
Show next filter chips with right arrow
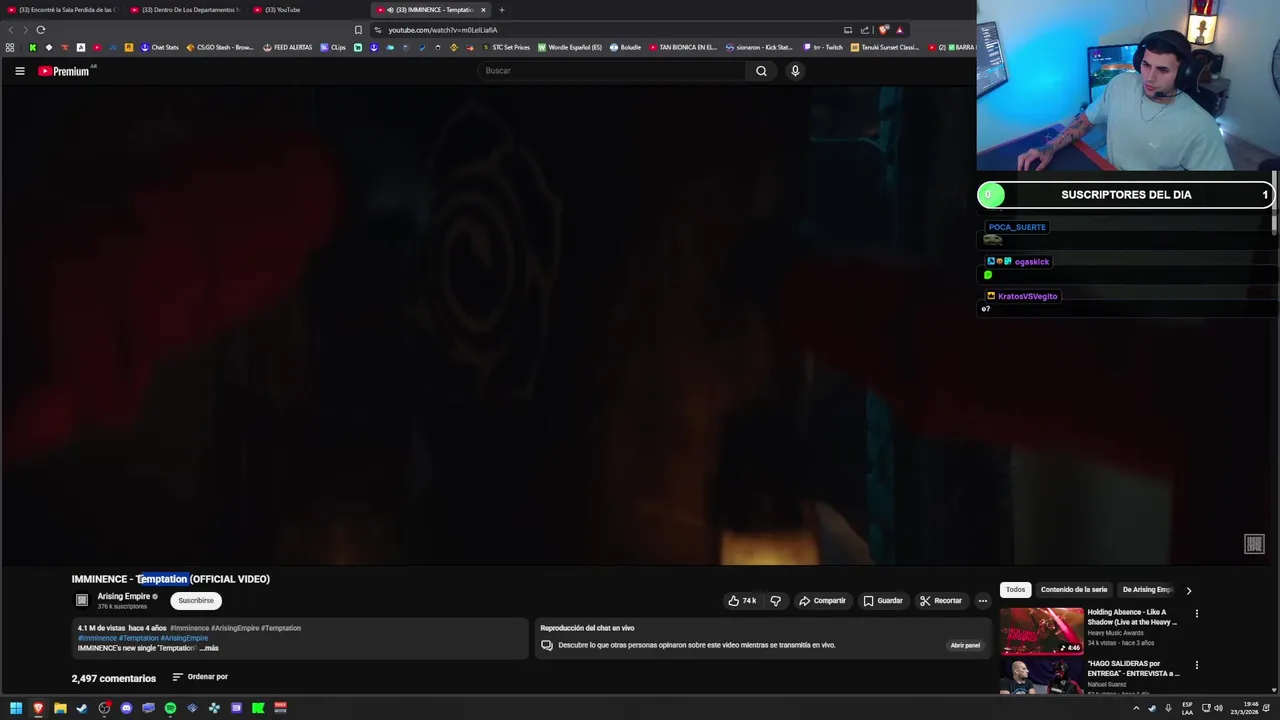pos(1188,590)
